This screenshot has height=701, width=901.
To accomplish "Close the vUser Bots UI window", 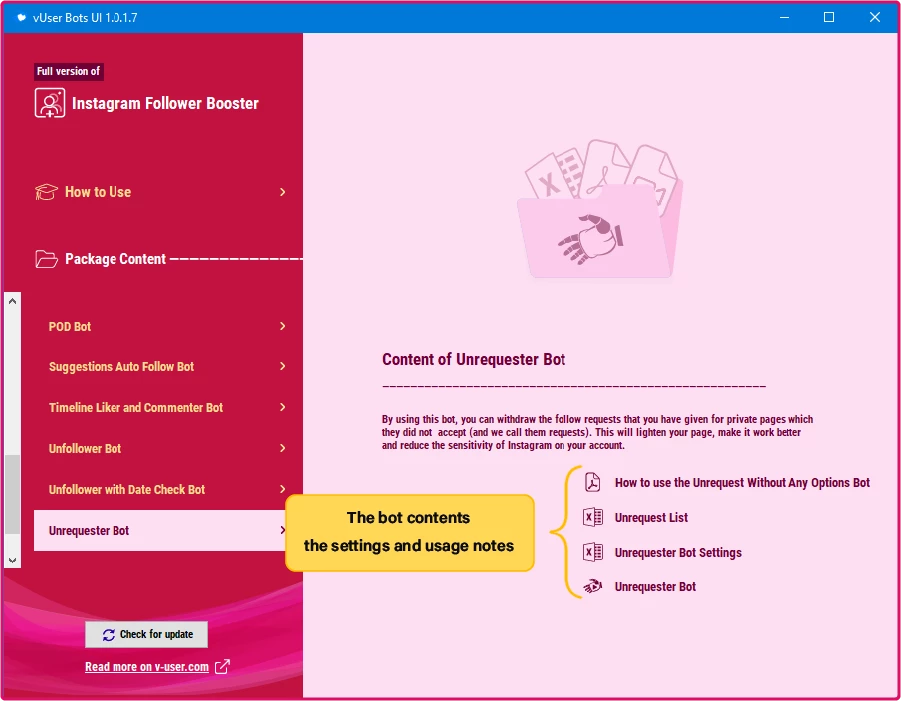I will 874,17.
